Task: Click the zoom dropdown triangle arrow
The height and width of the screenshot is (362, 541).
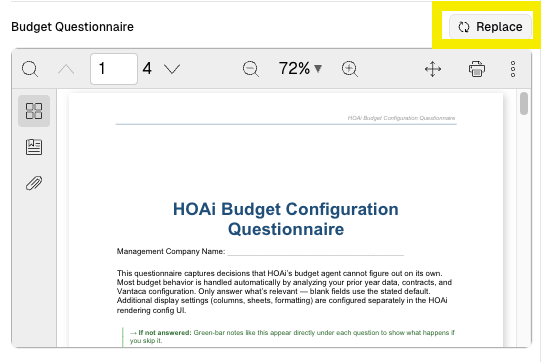Action: (x=318, y=69)
